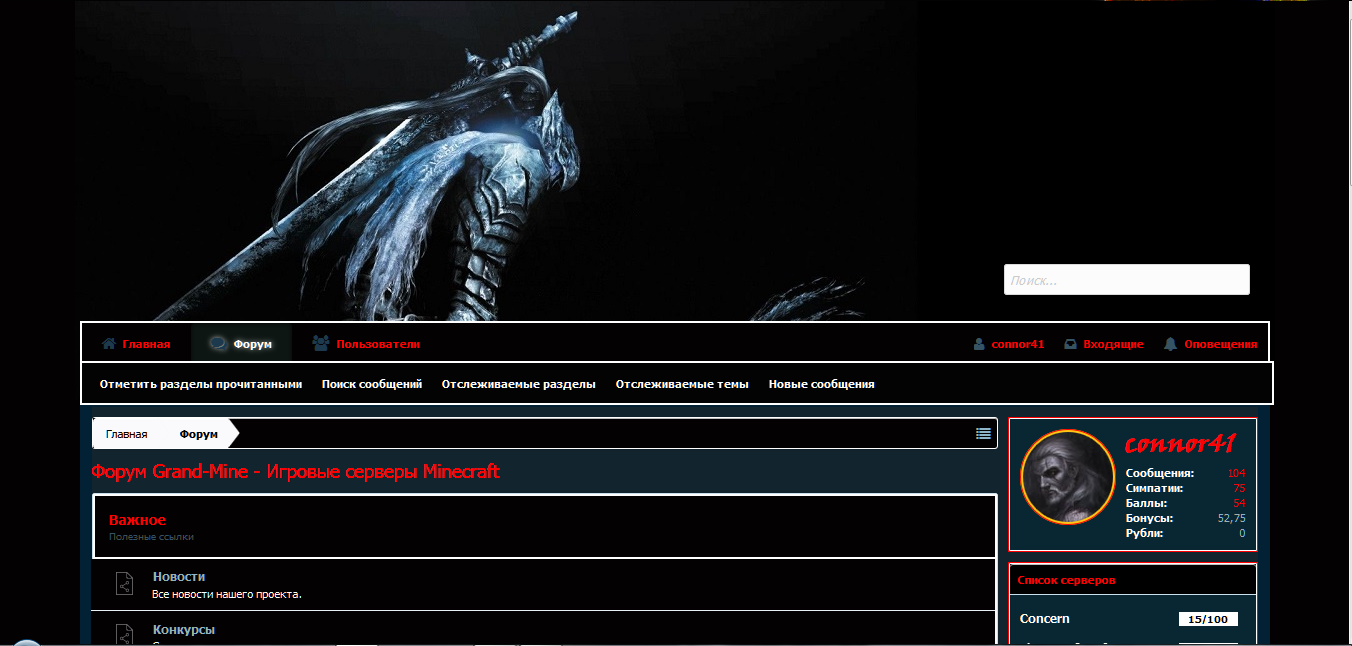Click the users icon beside Пользователи
1352x646 pixels.
pyautogui.click(x=321, y=343)
